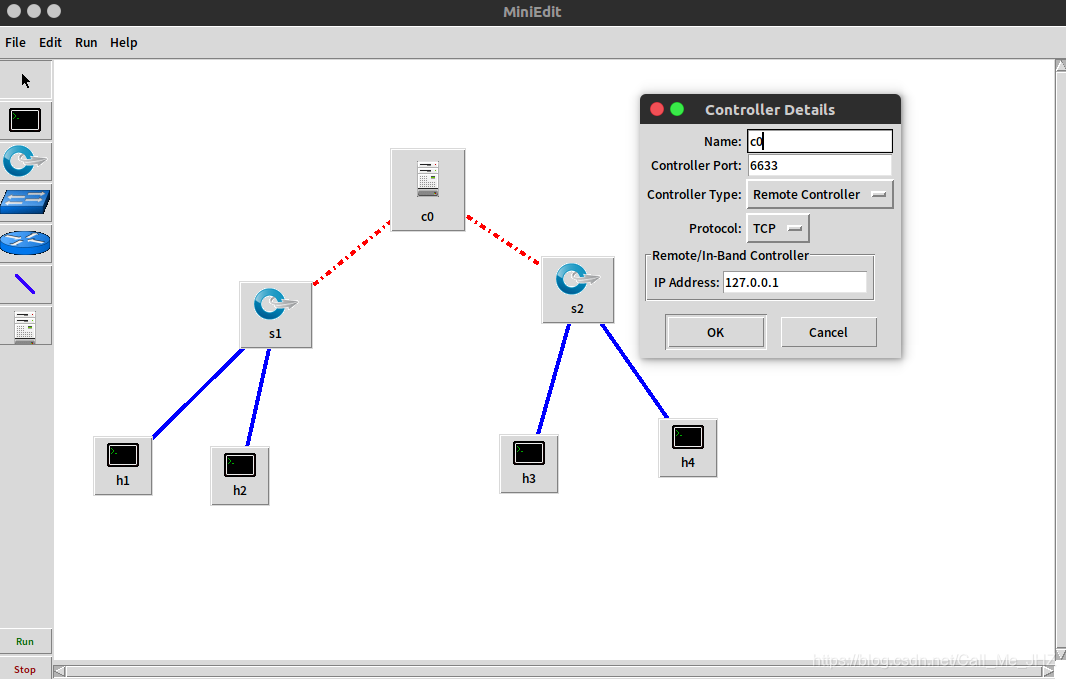
Task: Click the green button on Controller Details
Action: (x=677, y=109)
